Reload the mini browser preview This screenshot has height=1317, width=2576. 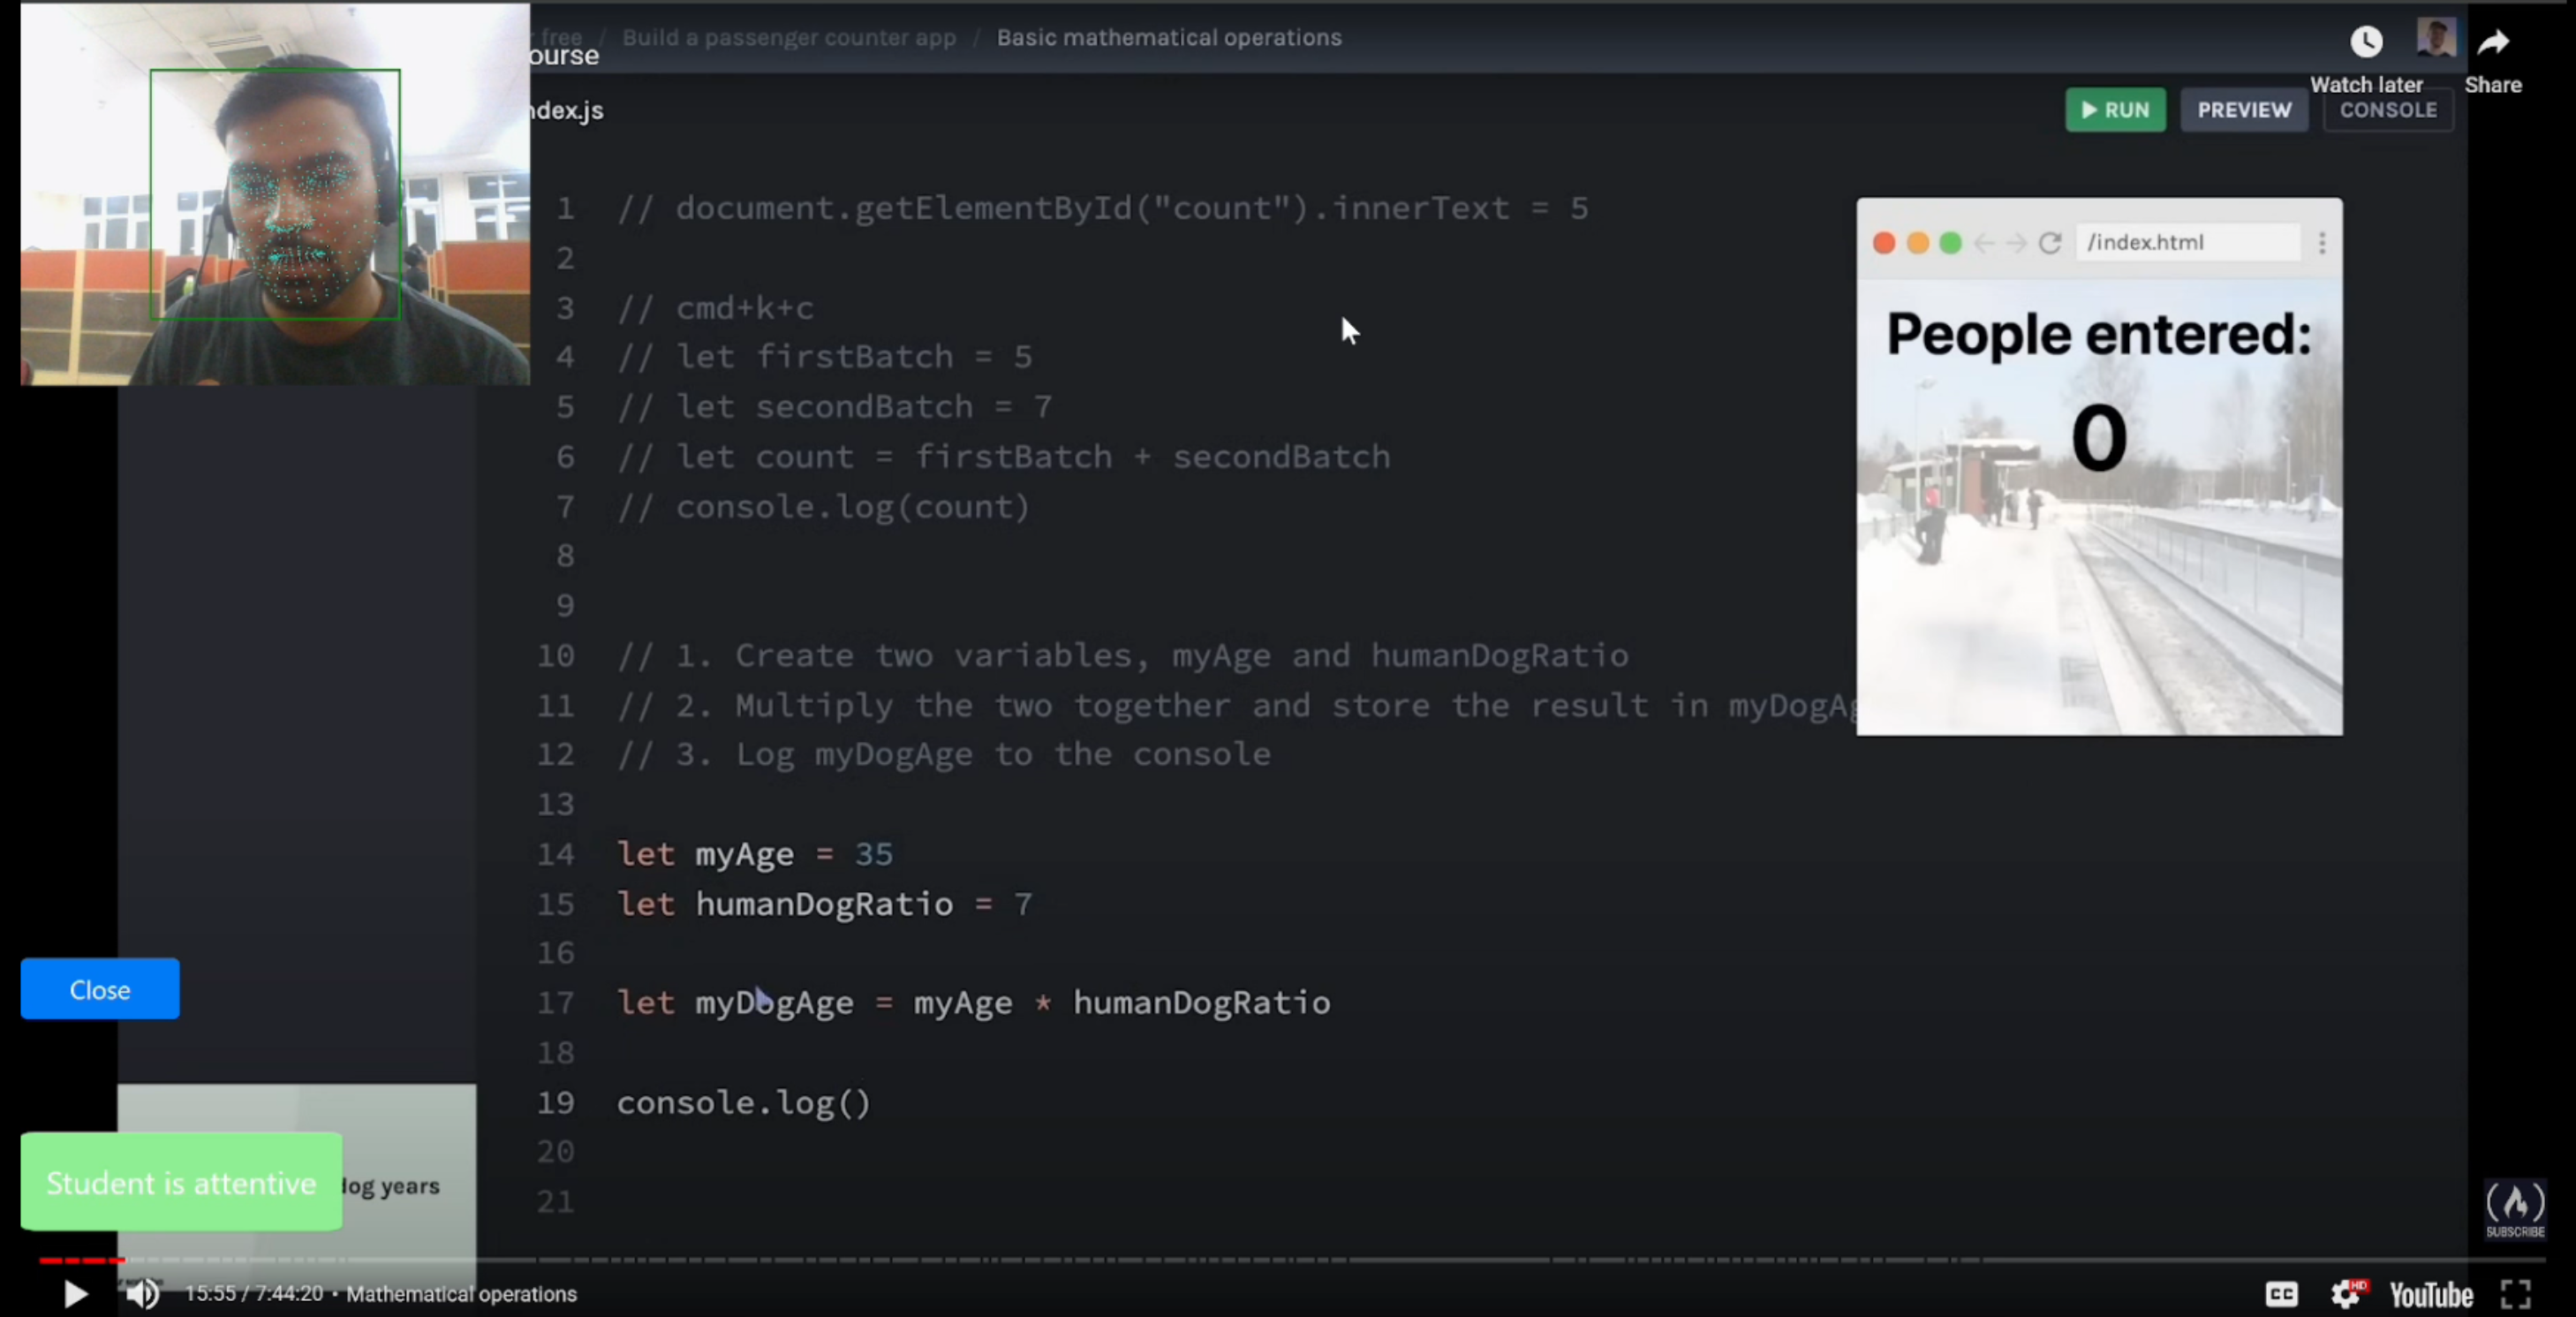pos(2050,243)
